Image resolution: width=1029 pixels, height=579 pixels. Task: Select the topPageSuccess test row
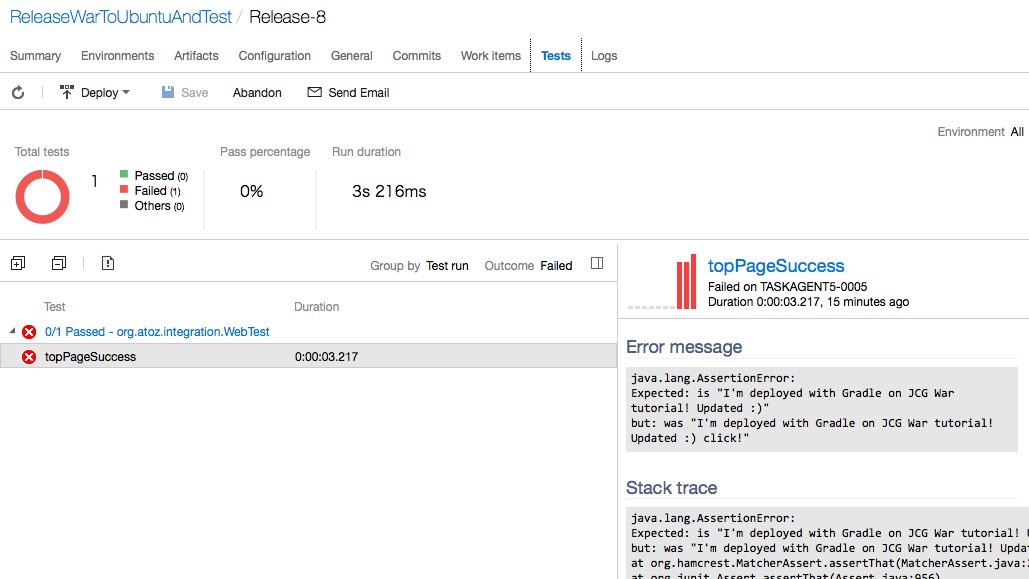click(308, 356)
